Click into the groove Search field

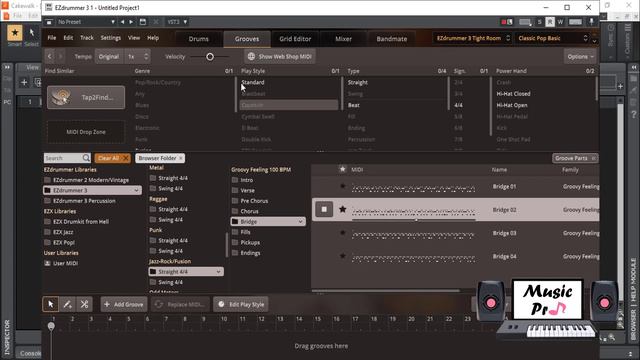(x=64, y=158)
